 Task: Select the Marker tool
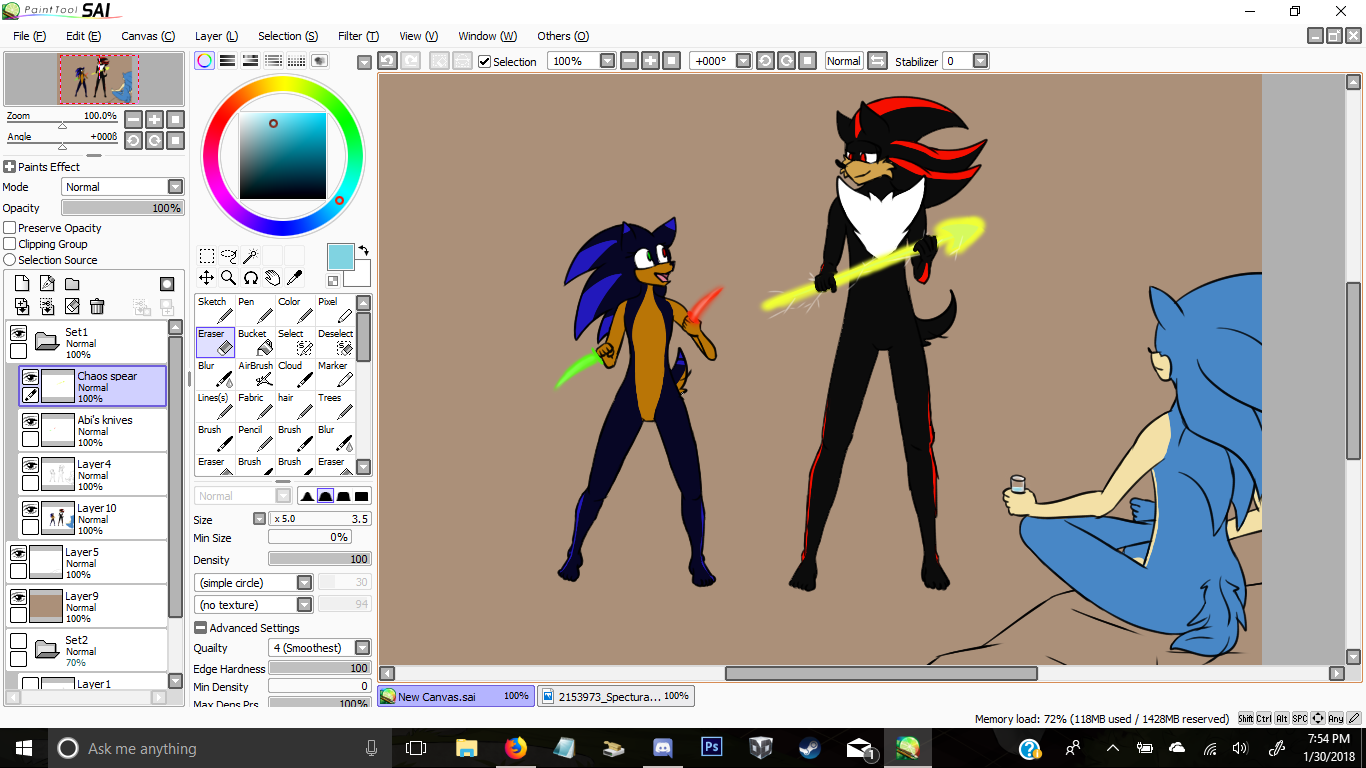[x=335, y=374]
